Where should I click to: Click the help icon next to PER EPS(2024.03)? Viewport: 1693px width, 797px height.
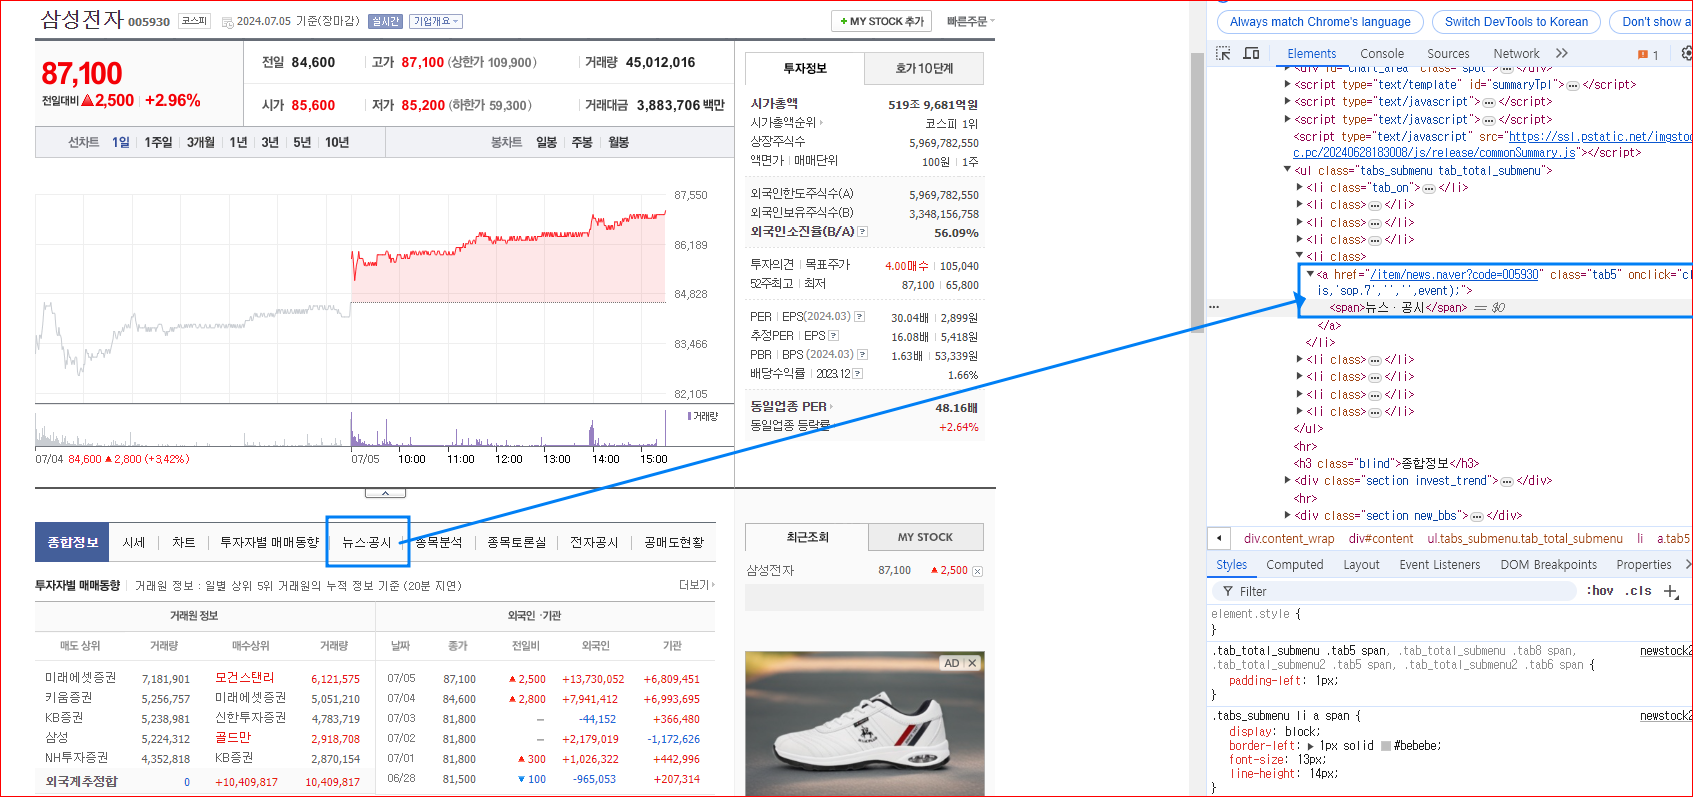[x=859, y=317]
